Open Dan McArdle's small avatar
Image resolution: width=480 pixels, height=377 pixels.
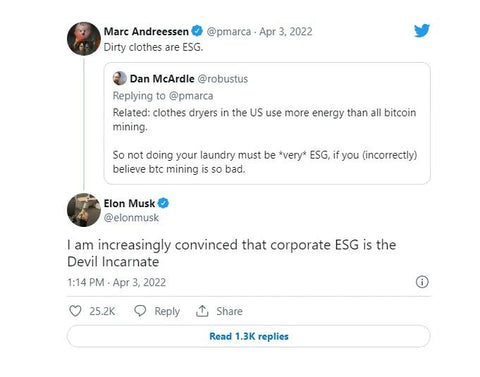(x=120, y=78)
